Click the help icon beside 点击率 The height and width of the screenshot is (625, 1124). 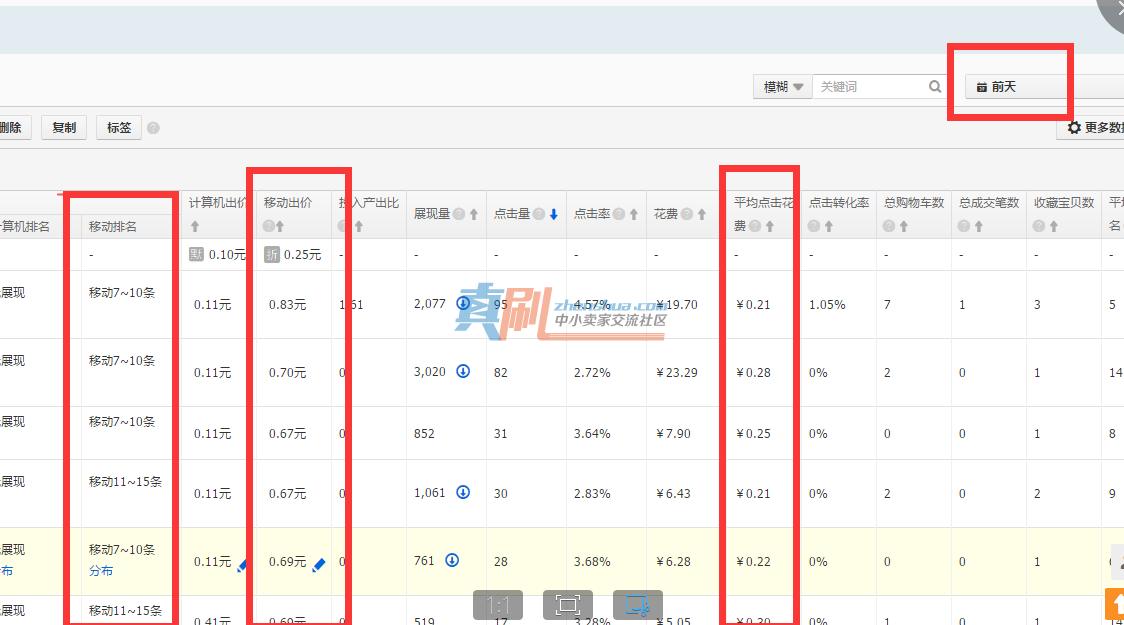[x=619, y=214]
